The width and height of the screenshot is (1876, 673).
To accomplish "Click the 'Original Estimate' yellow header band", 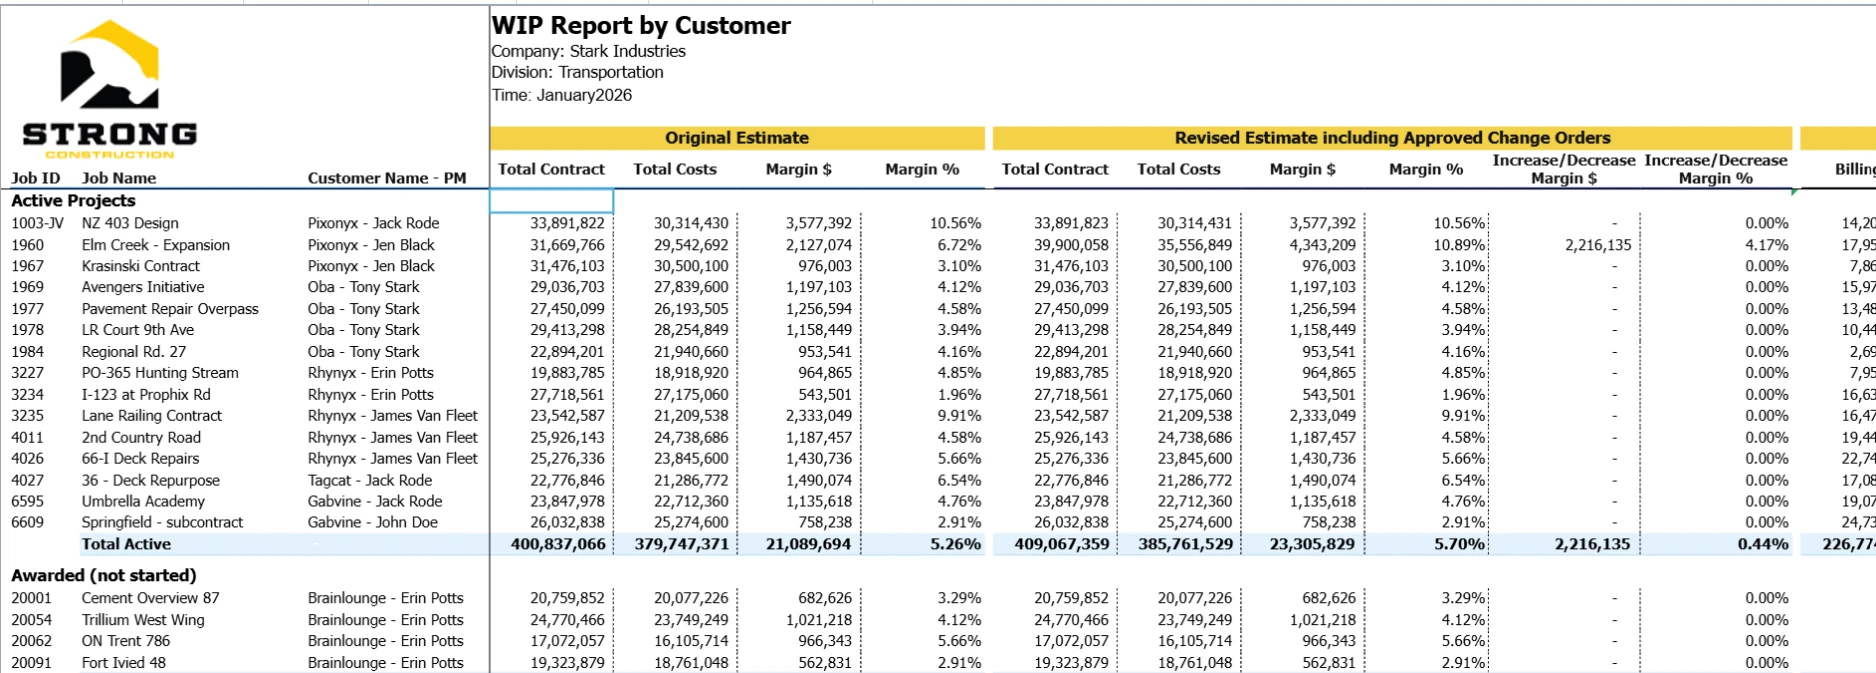I will point(737,138).
